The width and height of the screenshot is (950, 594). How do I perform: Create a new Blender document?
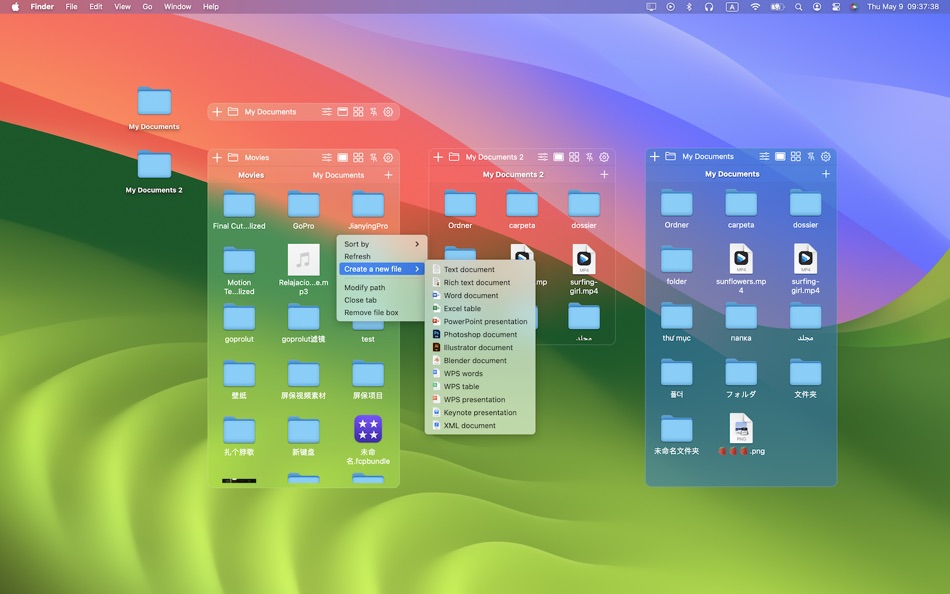tap(480, 361)
